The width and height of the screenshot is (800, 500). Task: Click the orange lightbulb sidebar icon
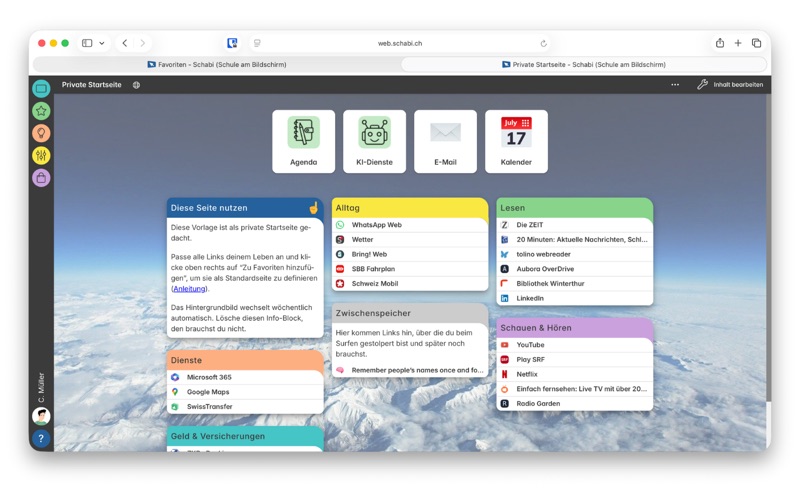point(41,133)
